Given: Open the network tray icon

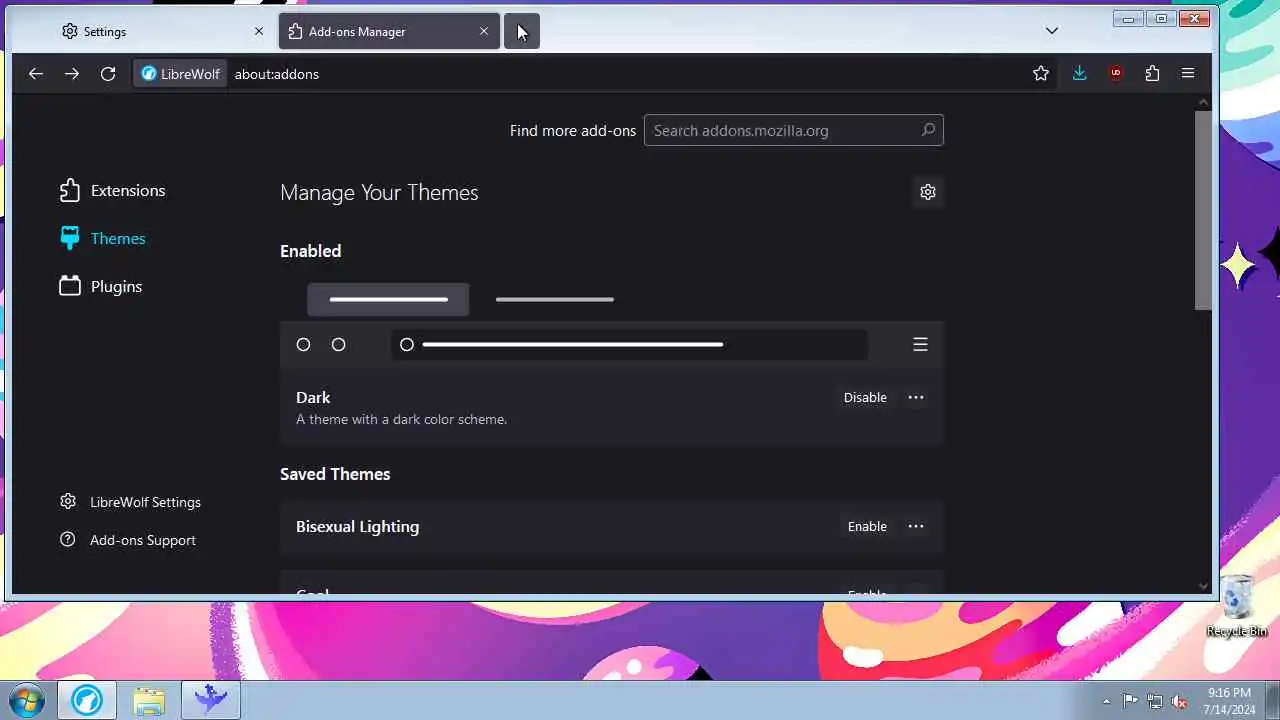Looking at the screenshot, I should click(x=1155, y=701).
